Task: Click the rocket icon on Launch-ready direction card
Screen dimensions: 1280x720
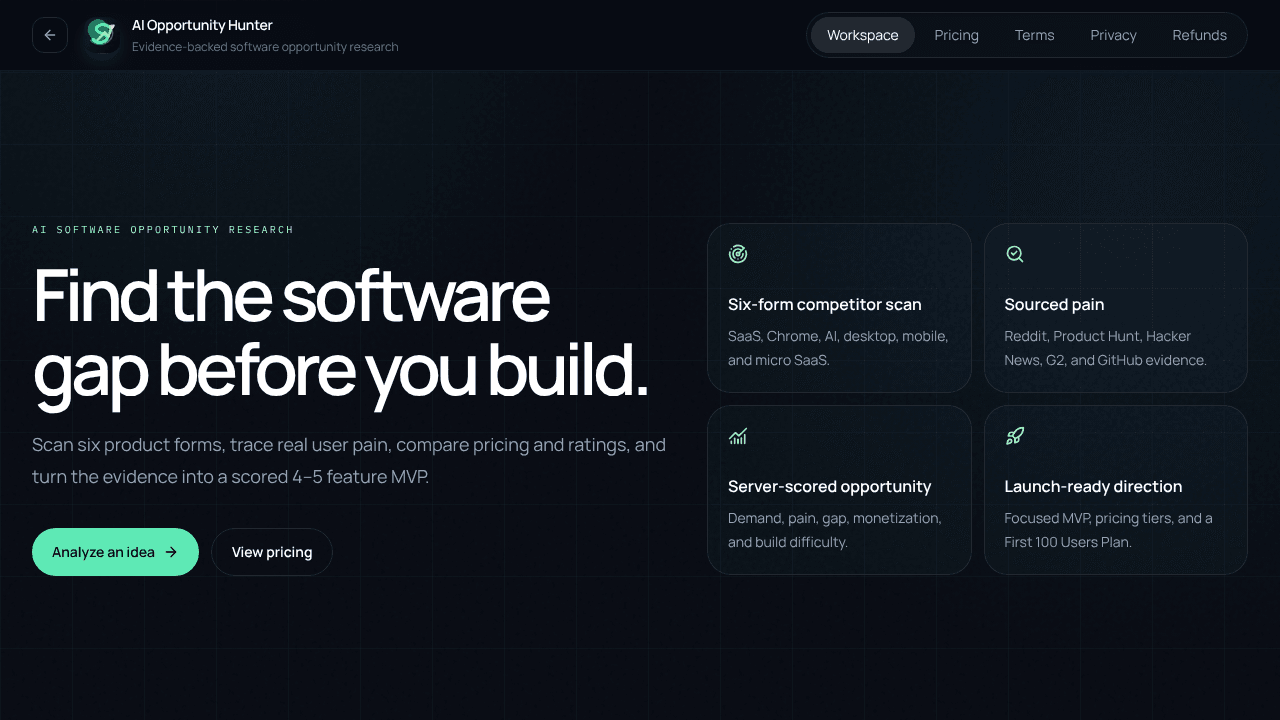Action: coord(1014,436)
